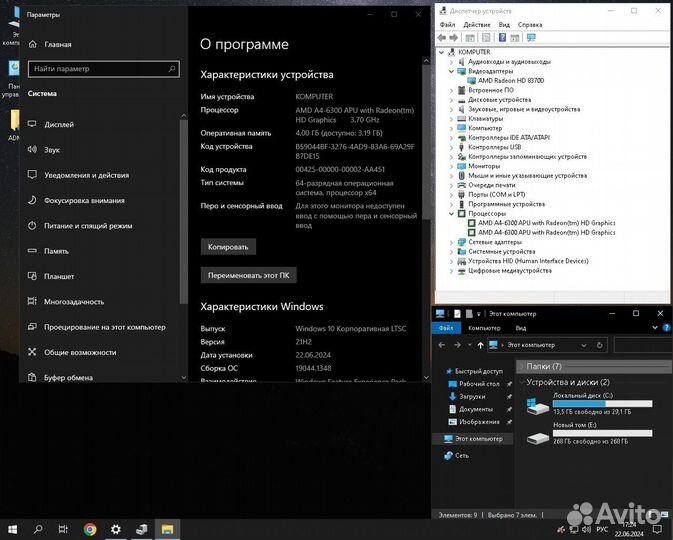The image size is (673, 540).
Task: Open the Вид tab in Explorer
Action: coord(521,328)
